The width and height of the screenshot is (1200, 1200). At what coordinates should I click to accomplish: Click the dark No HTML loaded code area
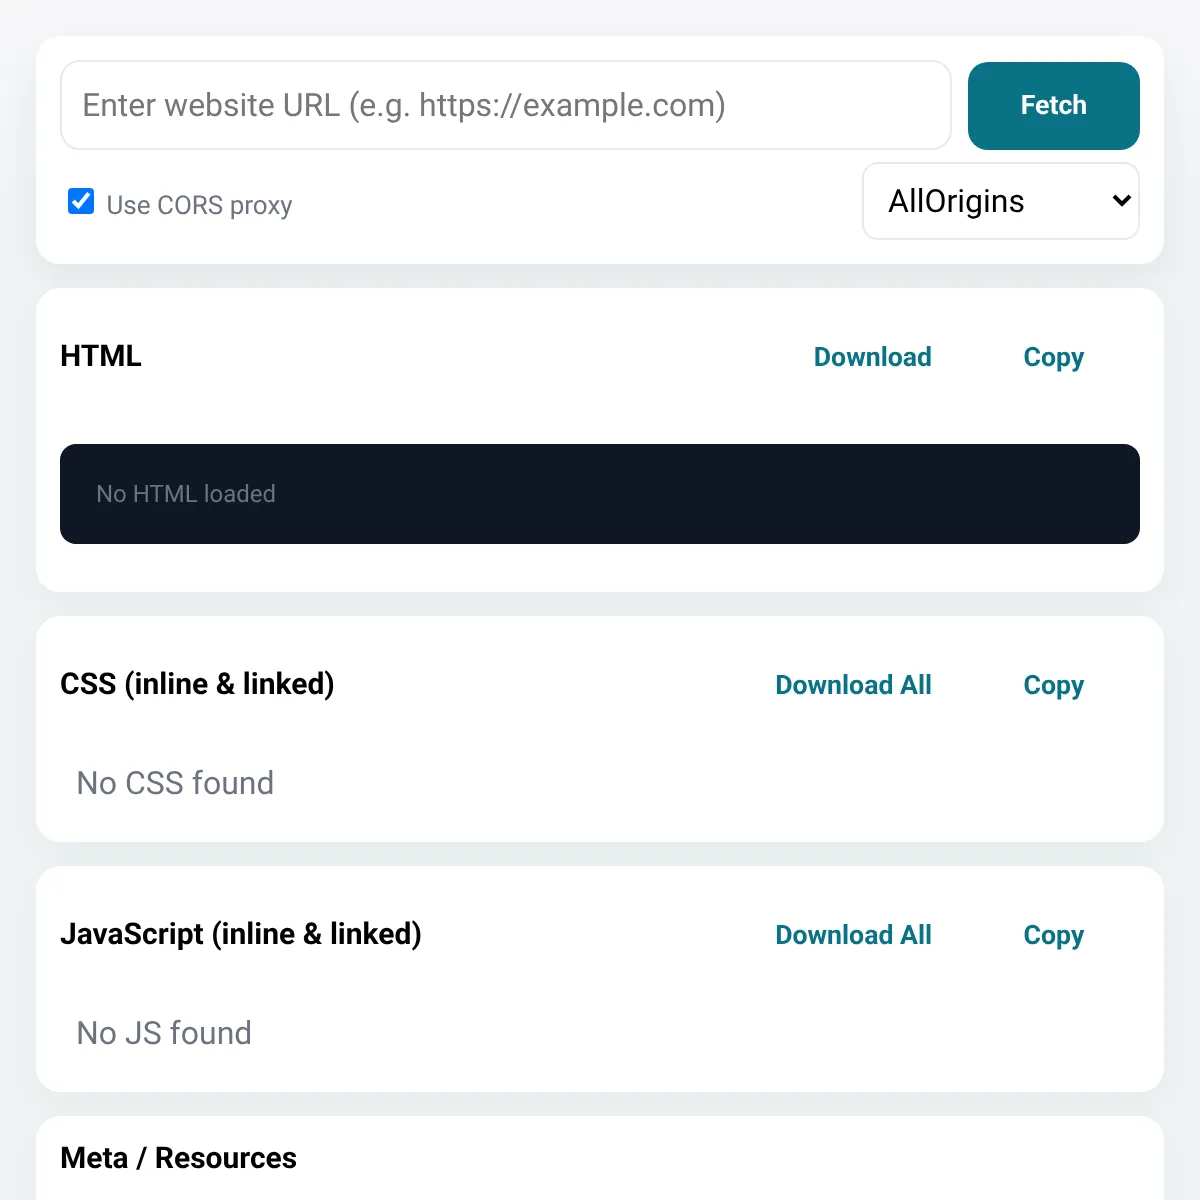[x=600, y=494]
